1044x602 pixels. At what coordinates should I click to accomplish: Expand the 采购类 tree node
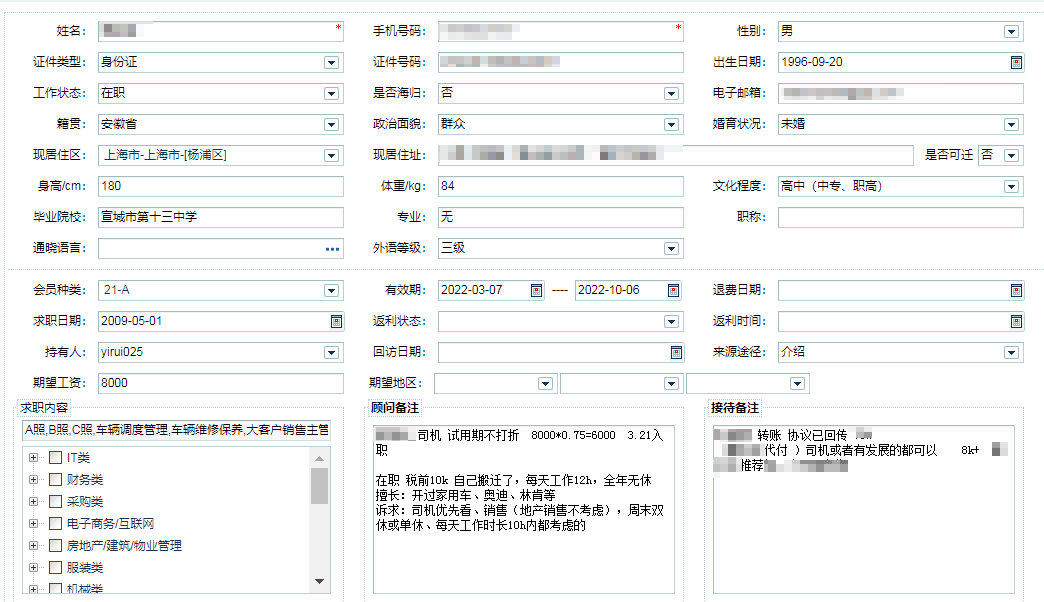click(x=33, y=501)
